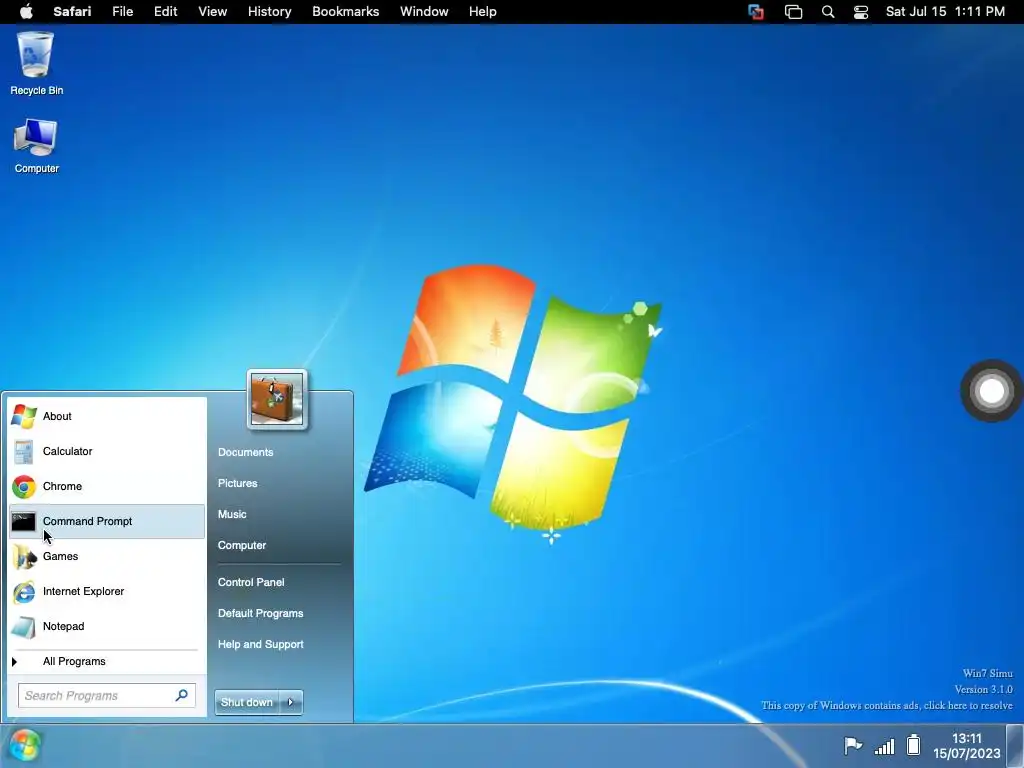This screenshot has width=1024, height=768.
Task: Open macOS Spotlight search icon
Action: pos(827,12)
